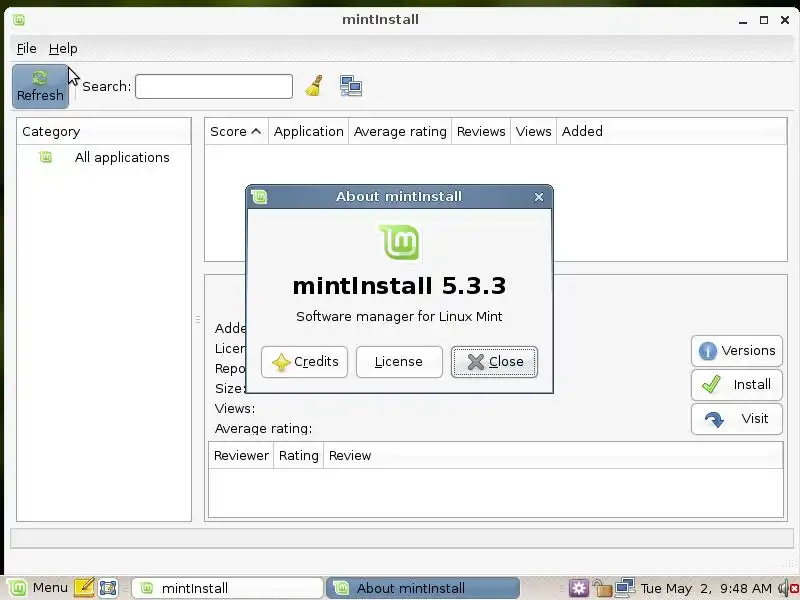The width and height of the screenshot is (800, 600).
Task: Open the Help menu
Action: click(63, 48)
